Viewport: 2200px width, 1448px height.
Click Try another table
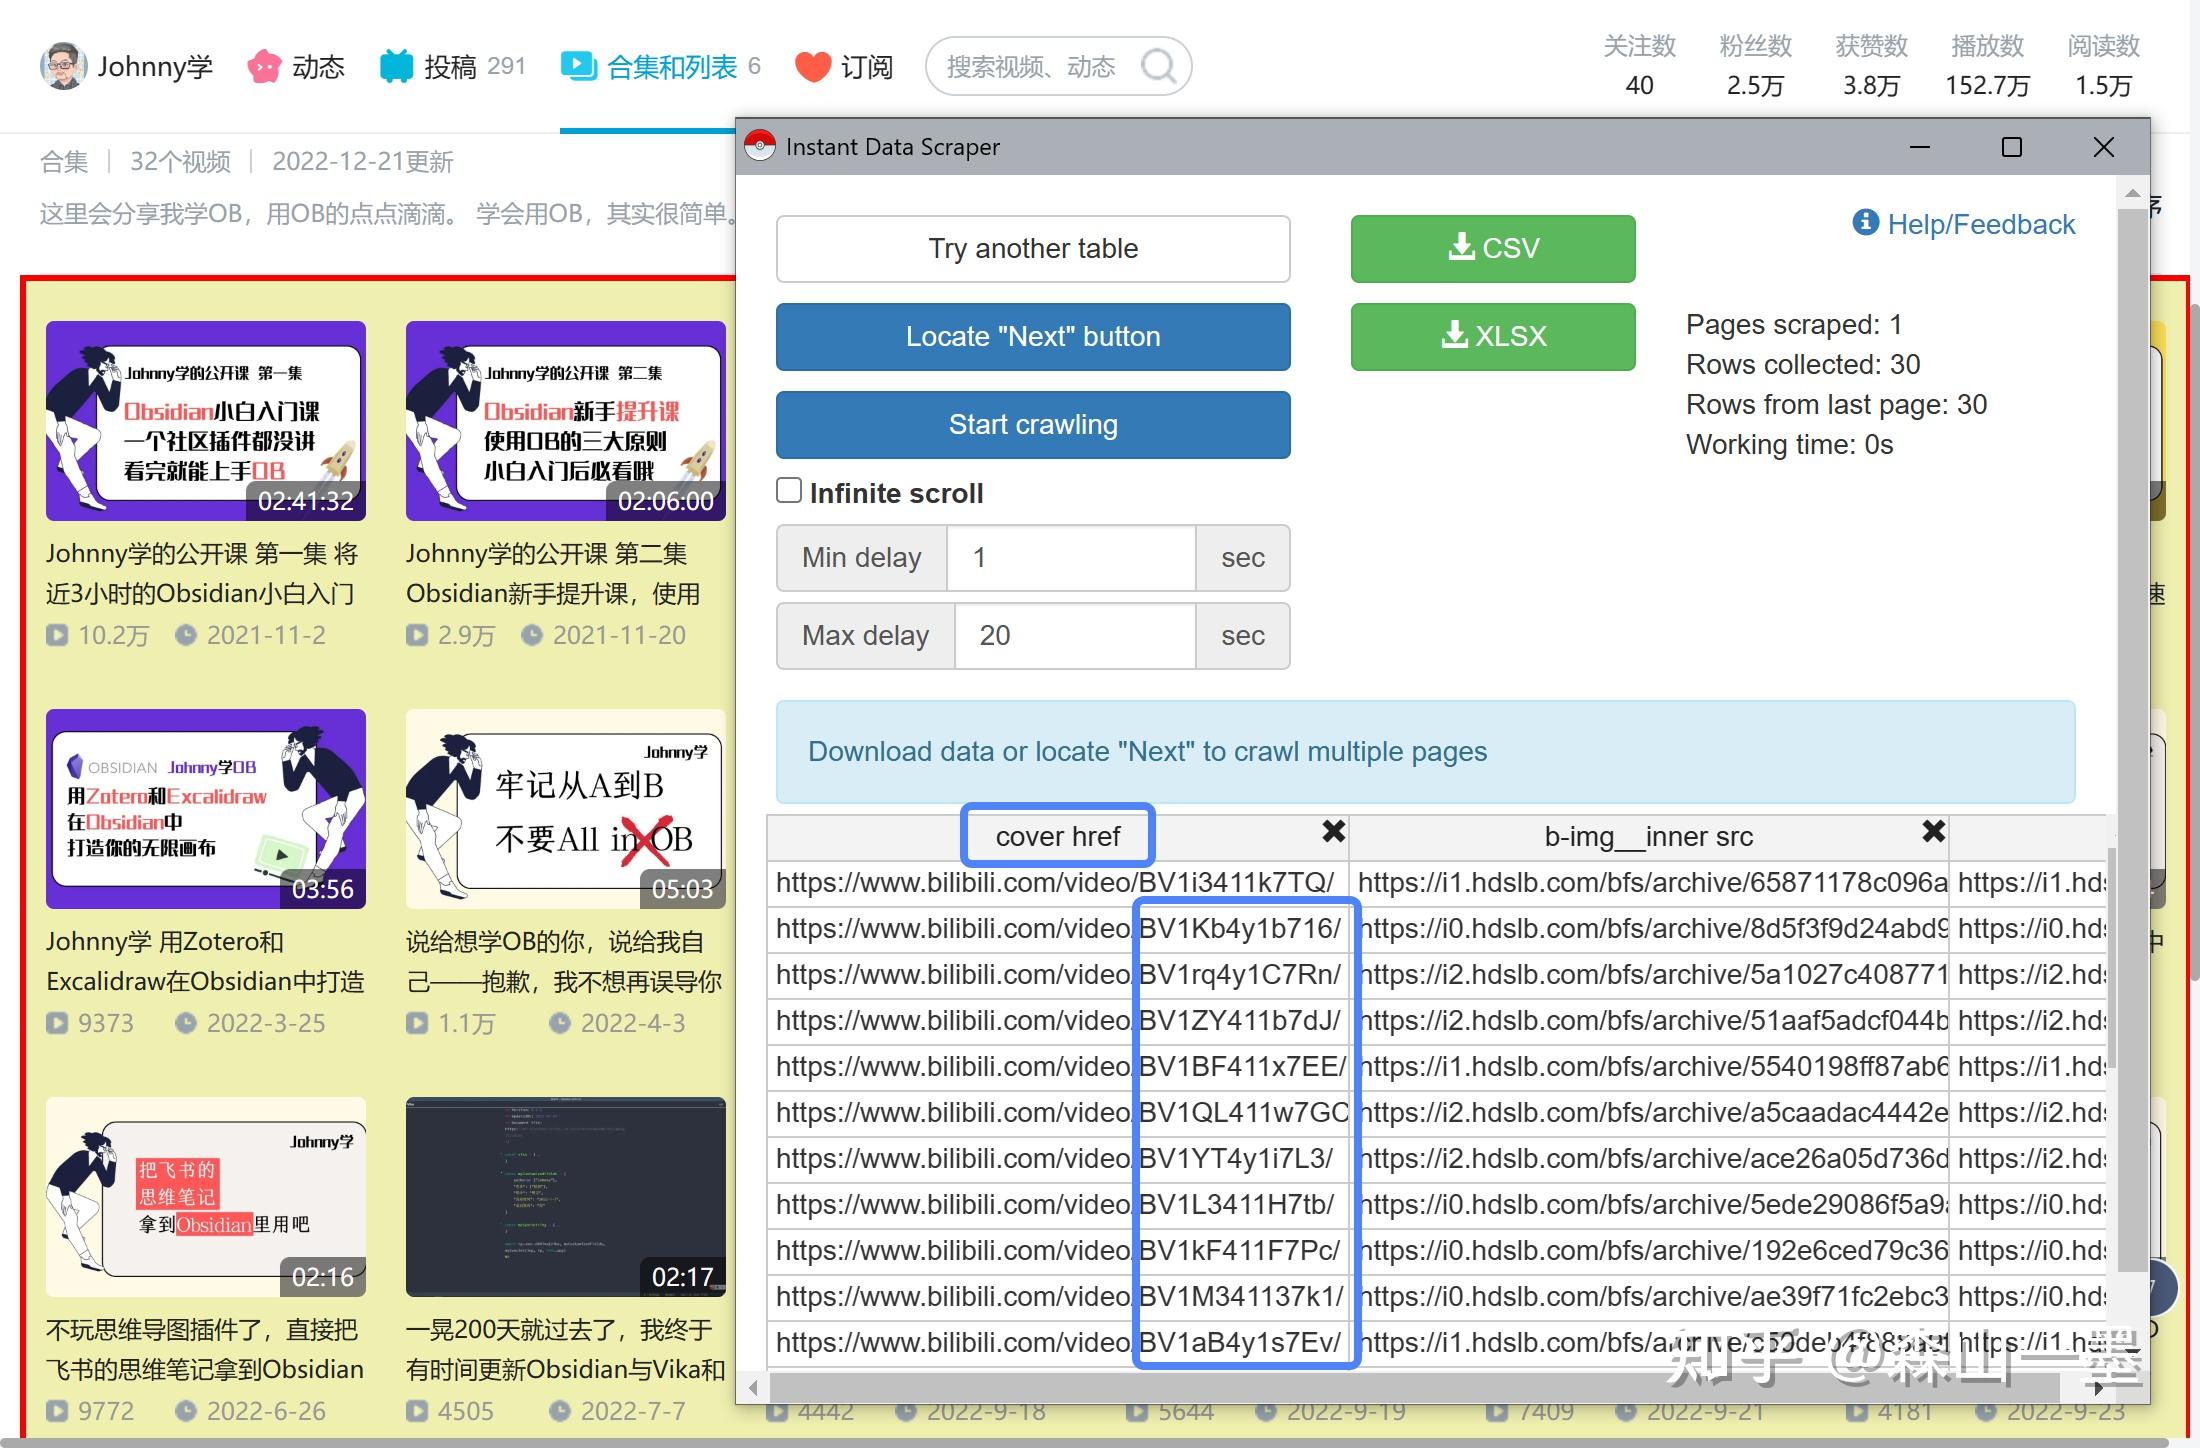[x=1032, y=248]
